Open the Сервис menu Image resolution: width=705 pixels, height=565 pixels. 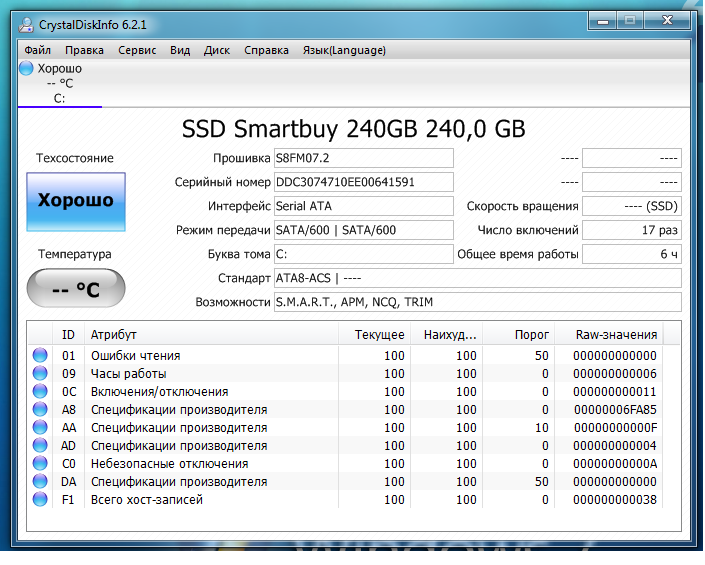pyautogui.click(x=137, y=50)
